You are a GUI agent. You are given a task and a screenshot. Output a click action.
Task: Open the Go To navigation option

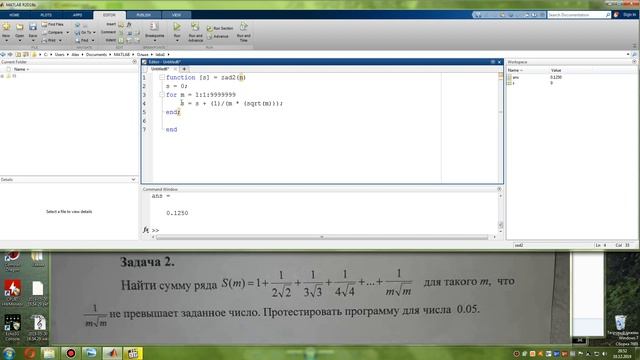[x=84, y=32]
